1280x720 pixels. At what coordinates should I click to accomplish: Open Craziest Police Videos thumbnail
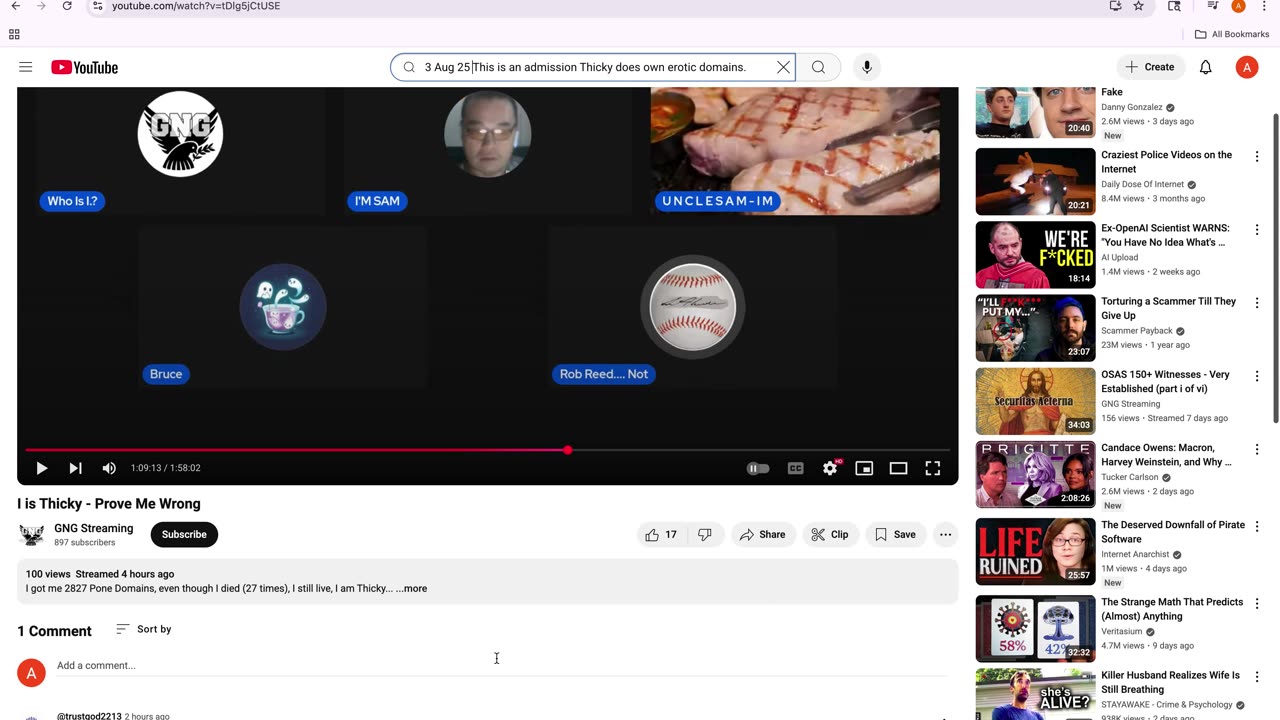pyautogui.click(x=1035, y=181)
